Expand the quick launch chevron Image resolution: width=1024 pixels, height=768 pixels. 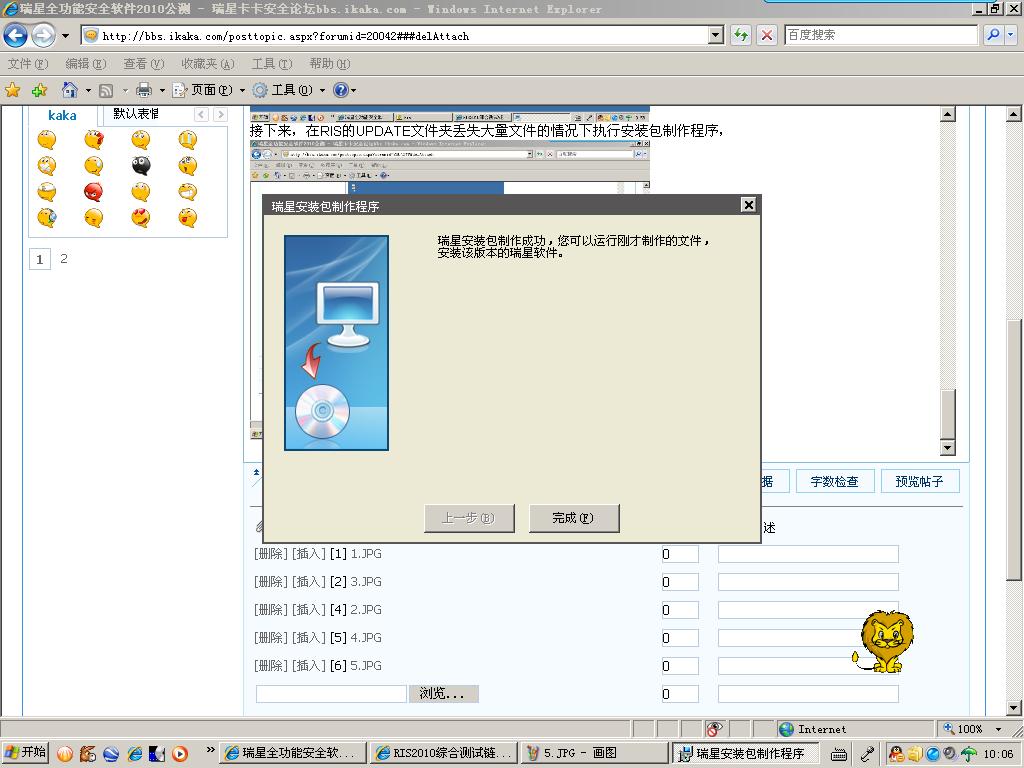tap(210, 750)
